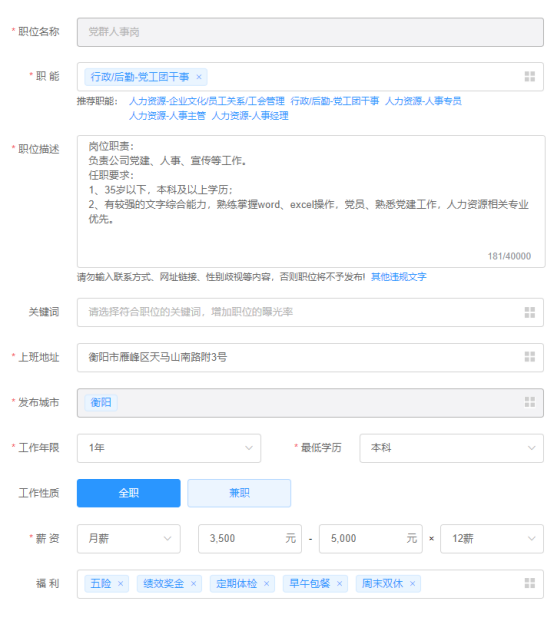
Task: Click the minimum salary 3,500 field
Action: pyautogui.click(x=250, y=539)
